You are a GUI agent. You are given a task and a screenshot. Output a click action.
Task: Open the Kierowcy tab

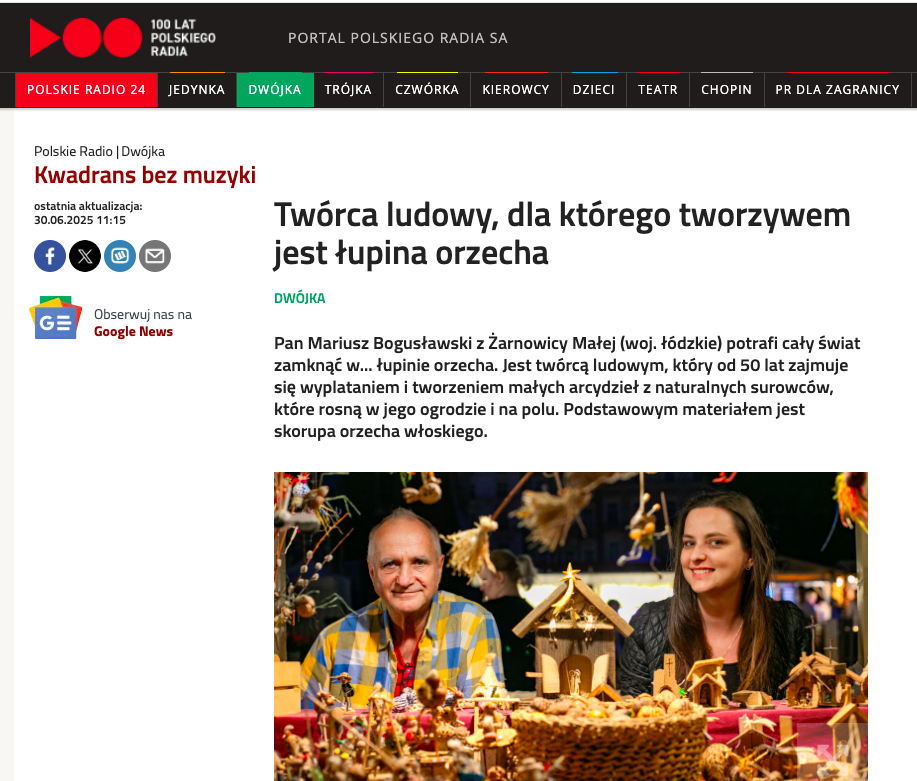point(516,90)
